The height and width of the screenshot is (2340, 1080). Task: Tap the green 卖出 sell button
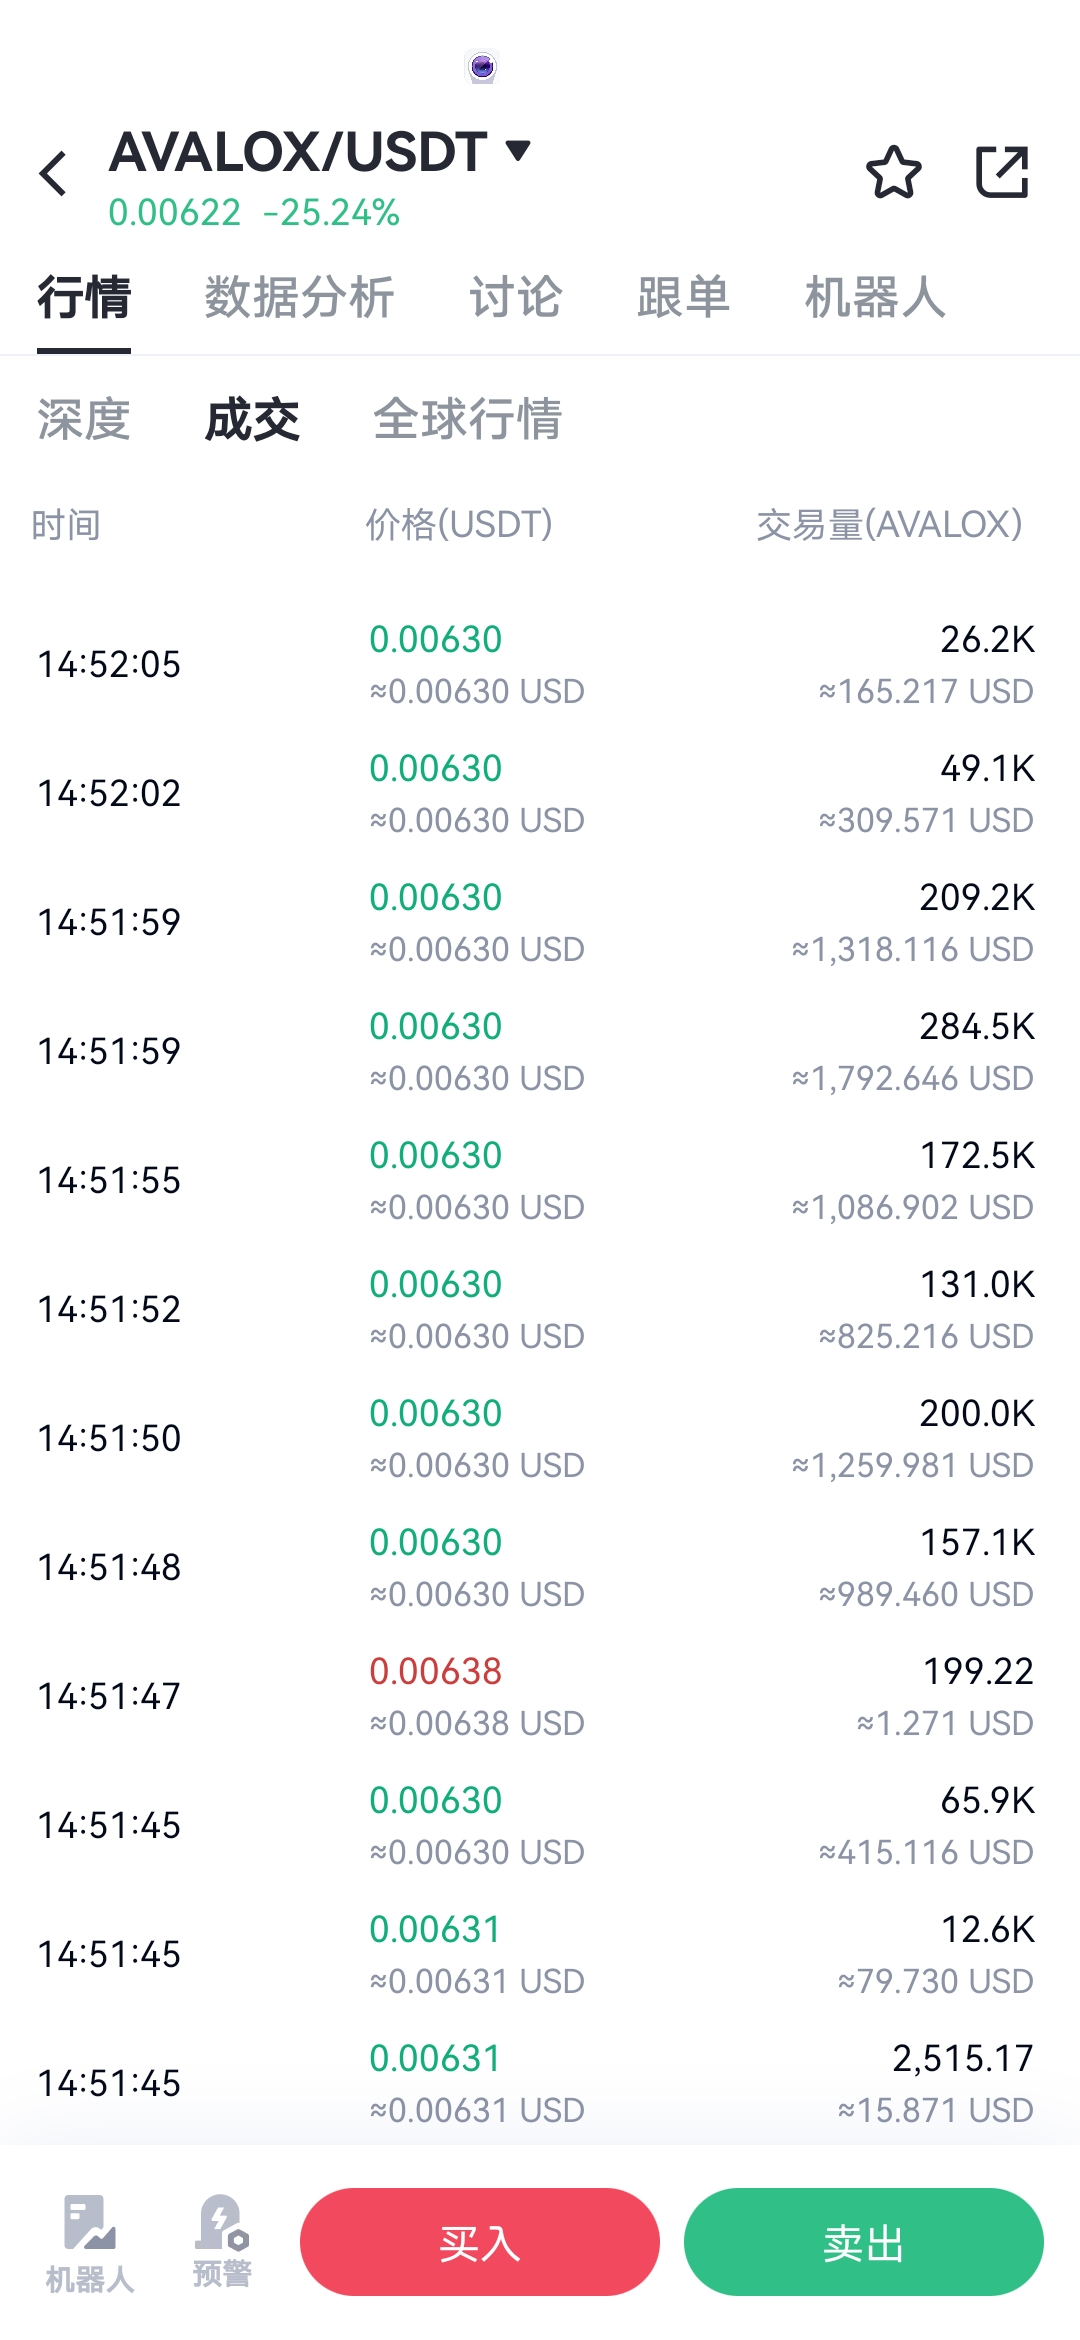coord(864,2242)
